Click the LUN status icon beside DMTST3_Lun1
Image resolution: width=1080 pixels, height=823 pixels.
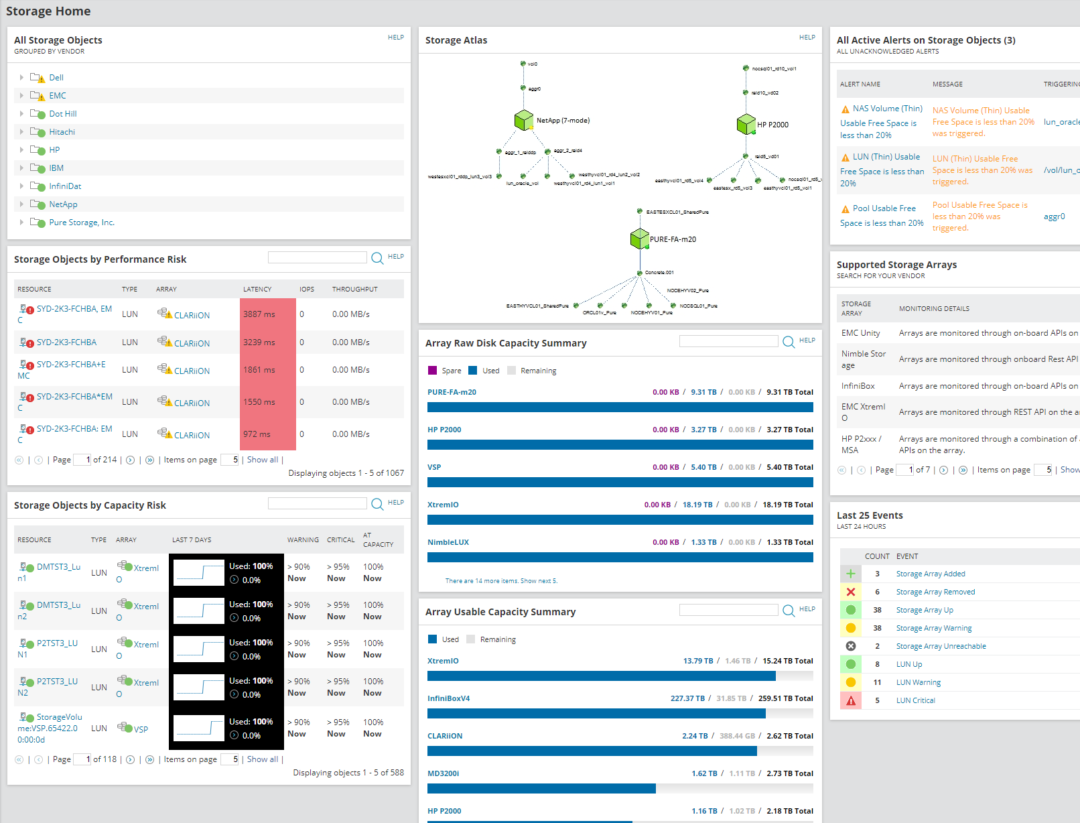pos(26,567)
